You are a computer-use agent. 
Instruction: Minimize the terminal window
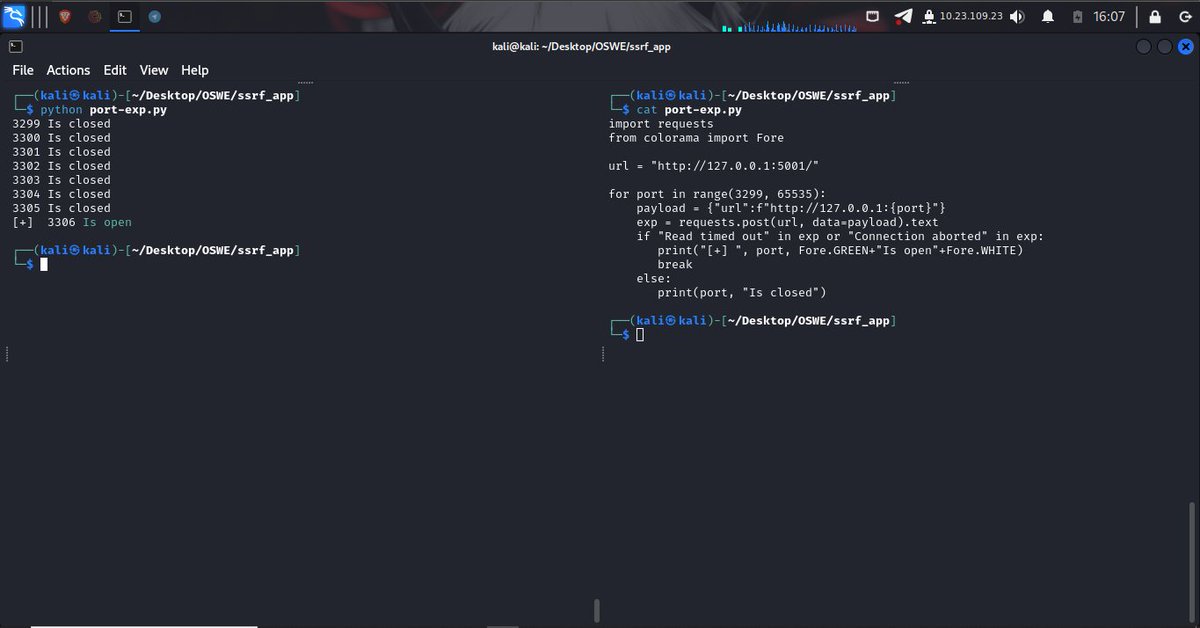pos(1144,47)
